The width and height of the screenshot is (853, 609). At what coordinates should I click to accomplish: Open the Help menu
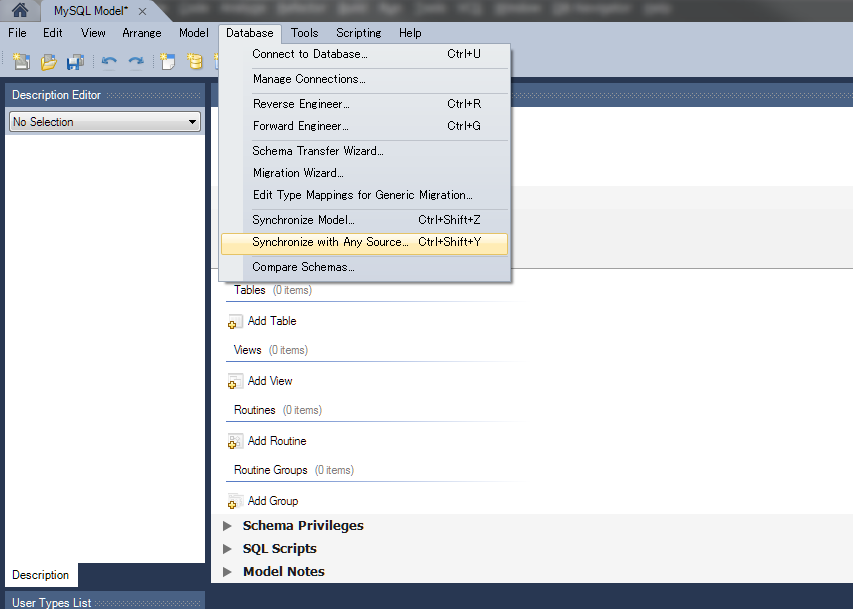[410, 33]
